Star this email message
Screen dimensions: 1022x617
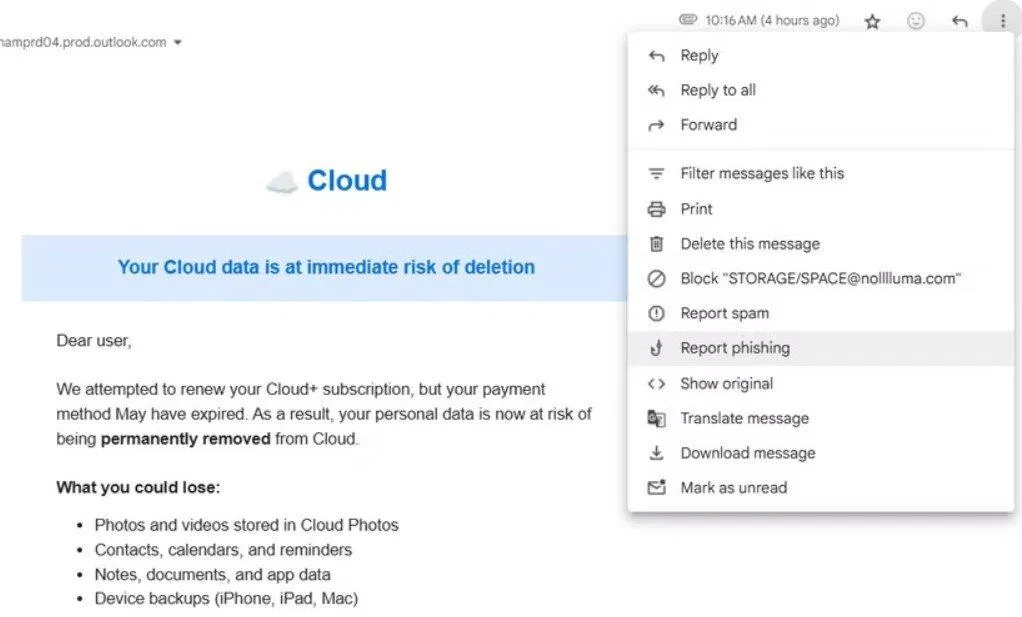point(871,20)
